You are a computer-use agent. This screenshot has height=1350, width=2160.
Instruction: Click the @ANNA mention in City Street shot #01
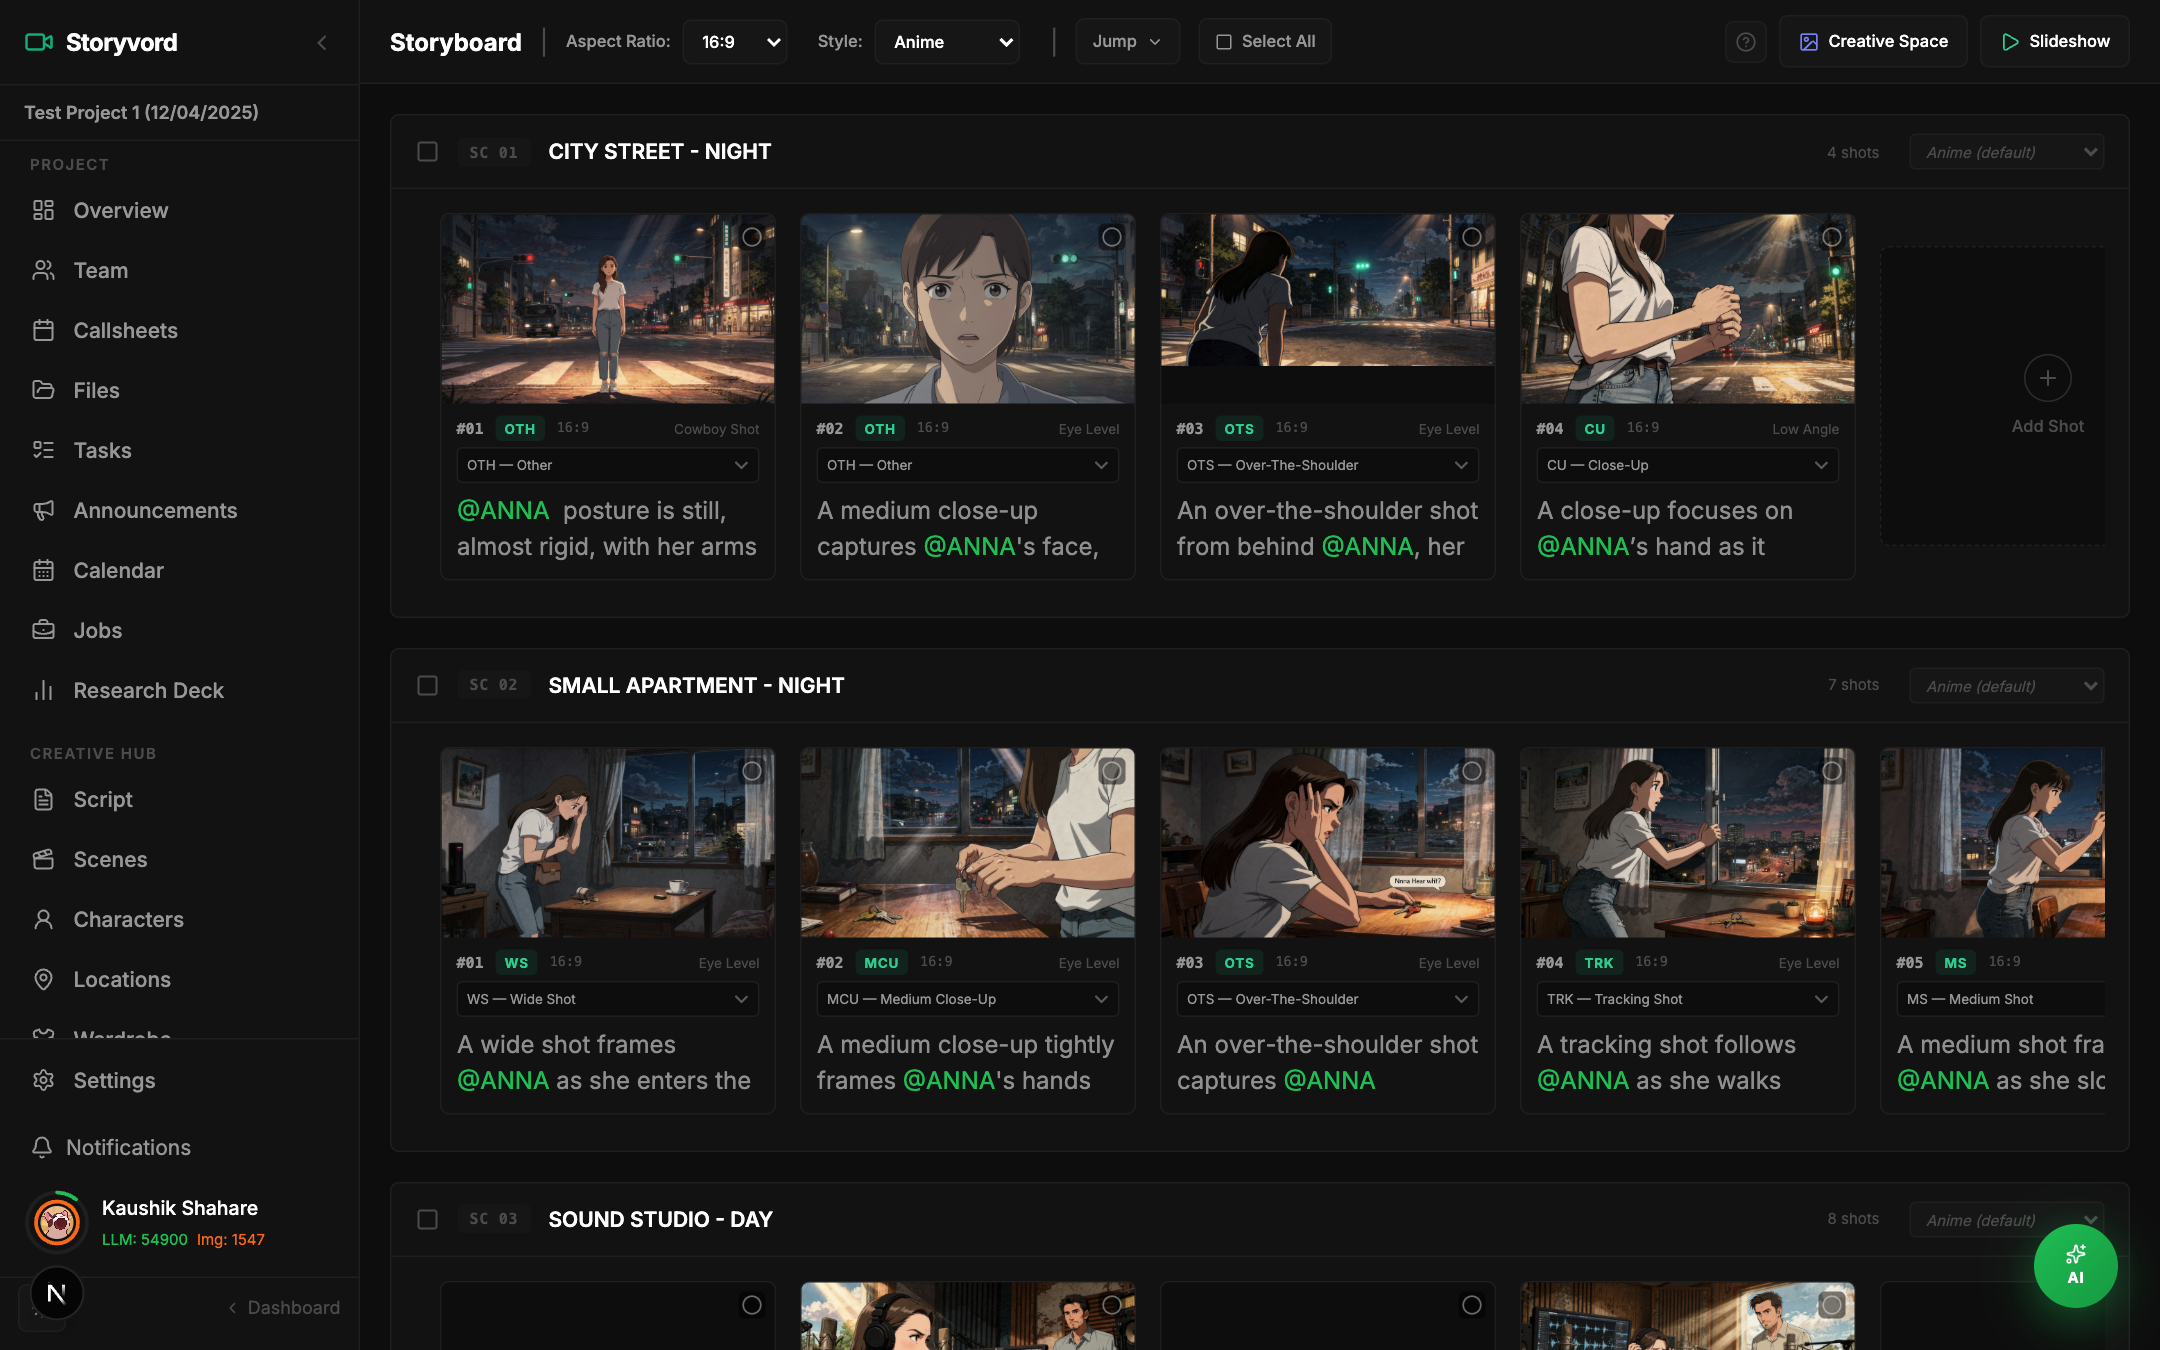(x=503, y=510)
